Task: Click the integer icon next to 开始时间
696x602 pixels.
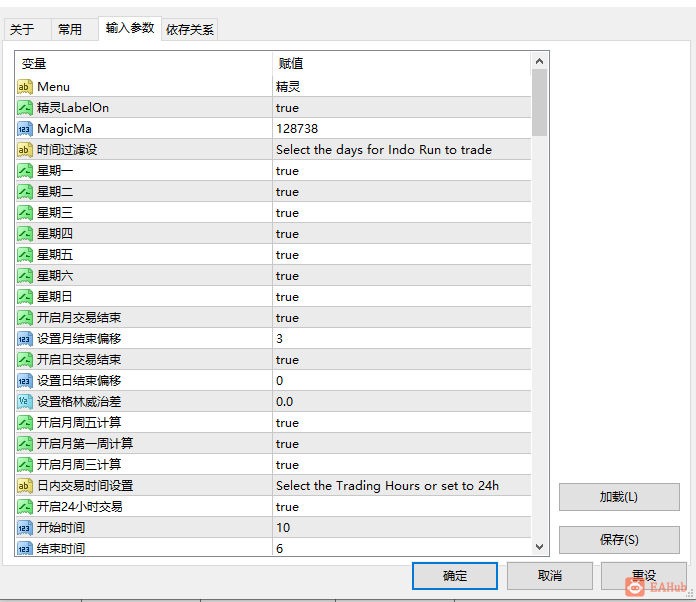Action: 25,528
